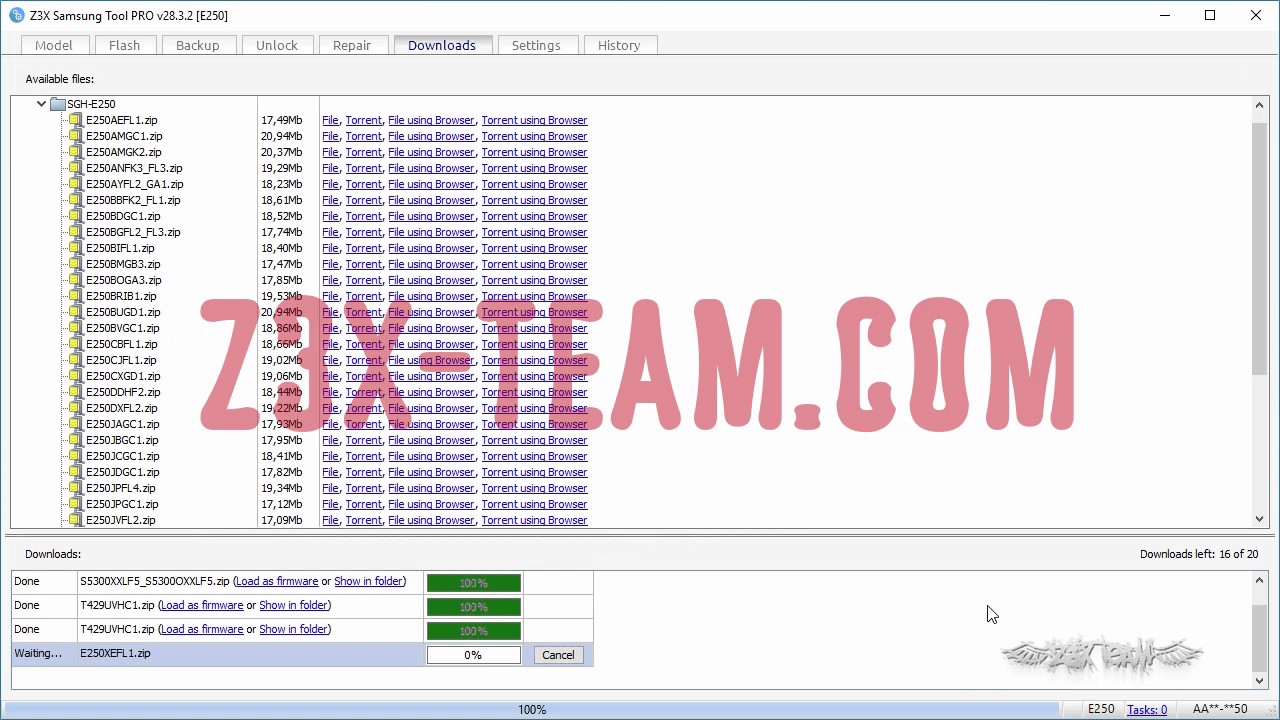Select the Waiting... E250XEFL1.zip download row
Screen dimensions: 1280x720
[302, 654]
